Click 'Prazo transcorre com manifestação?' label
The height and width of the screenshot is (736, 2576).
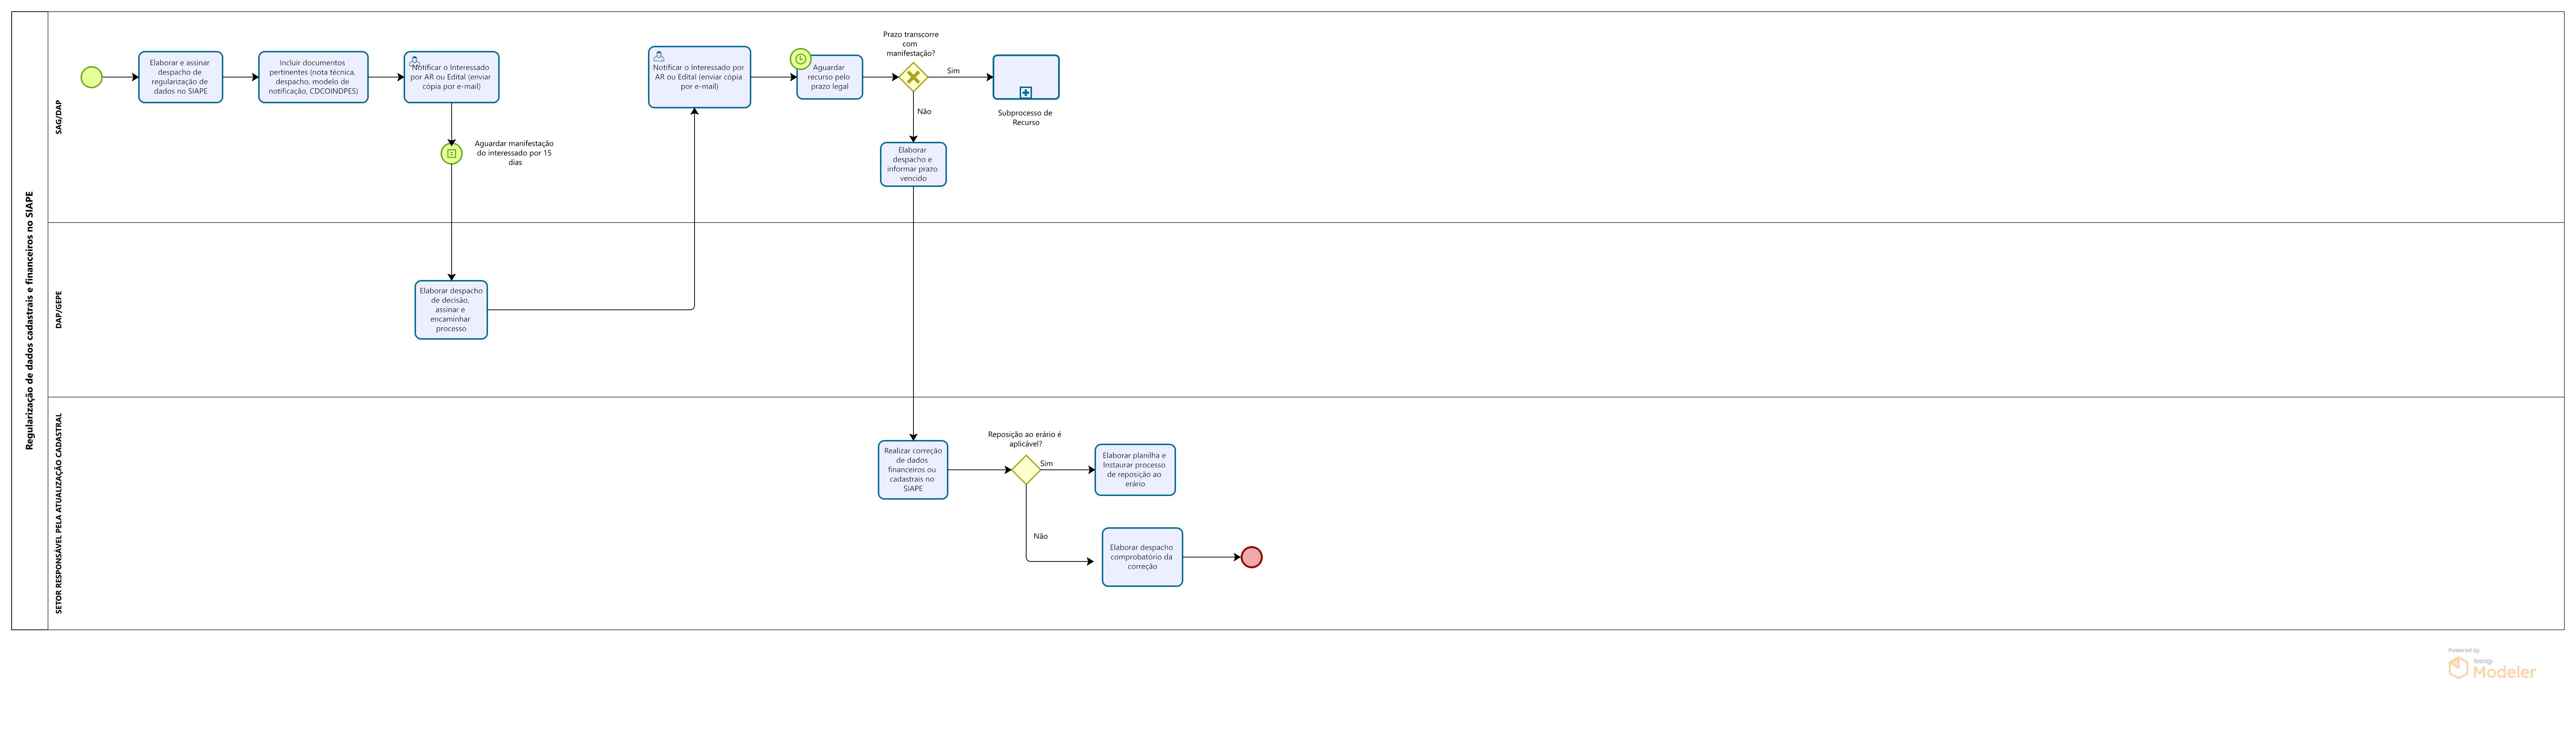911,44
